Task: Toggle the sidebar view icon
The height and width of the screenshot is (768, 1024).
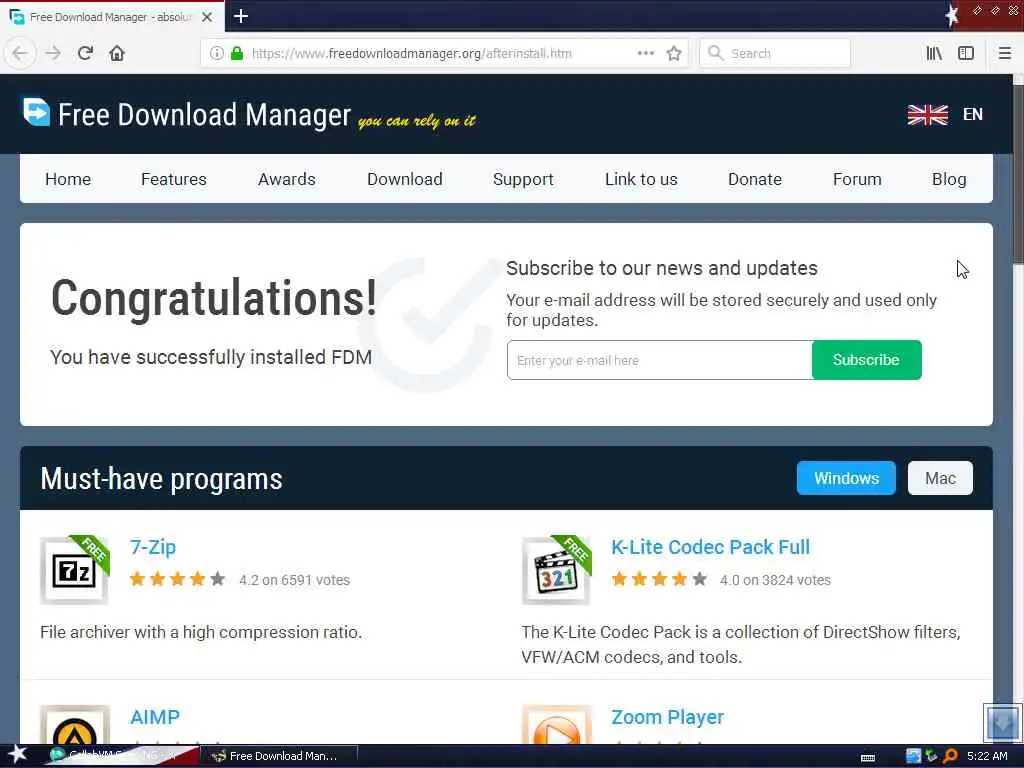Action: (x=966, y=53)
